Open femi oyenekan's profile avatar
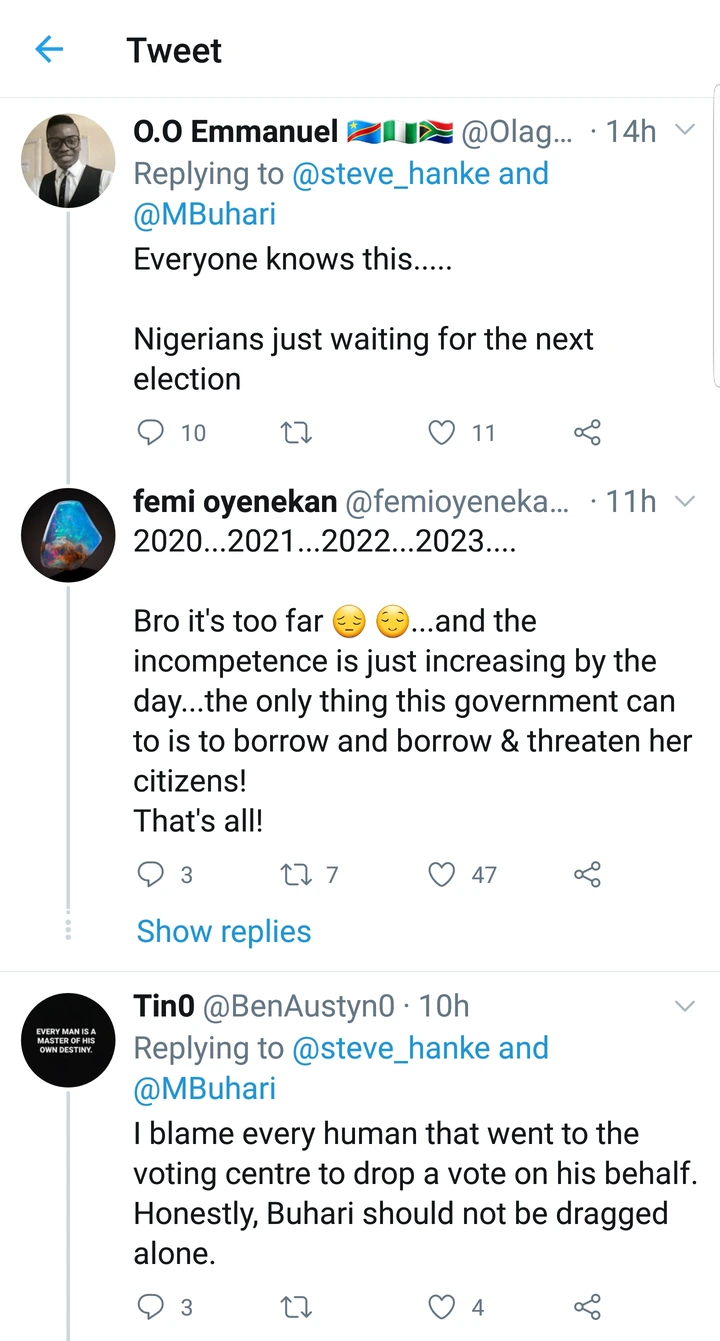This screenshot has height=1341, width=720. tap(69, 535)
